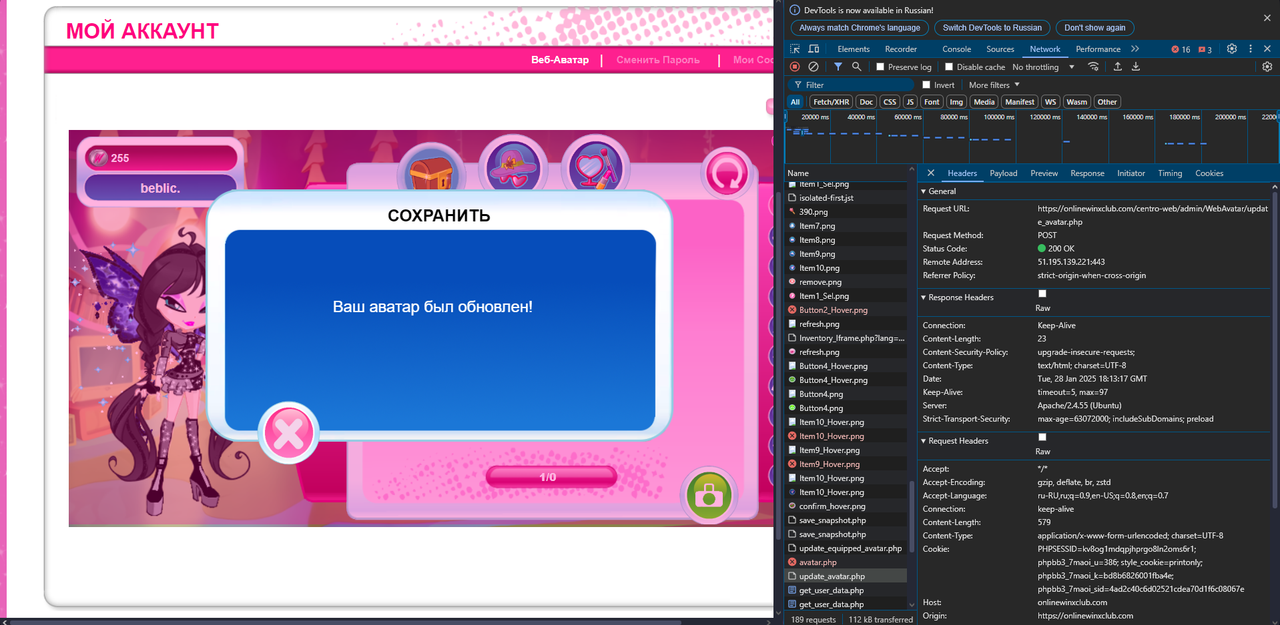
Task: Show more DevTools tabs via chevrons
Action: [x=1135, y=49]
